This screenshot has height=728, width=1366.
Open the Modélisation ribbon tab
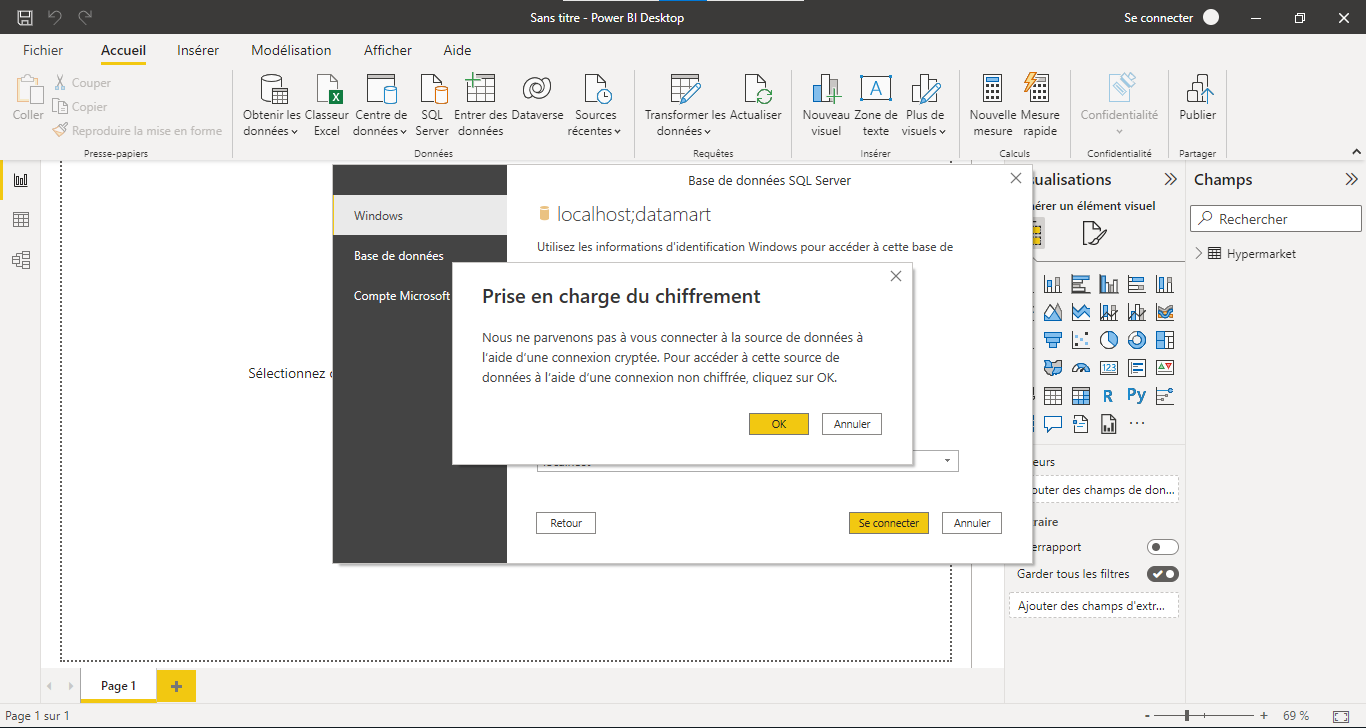pos(291,50)
